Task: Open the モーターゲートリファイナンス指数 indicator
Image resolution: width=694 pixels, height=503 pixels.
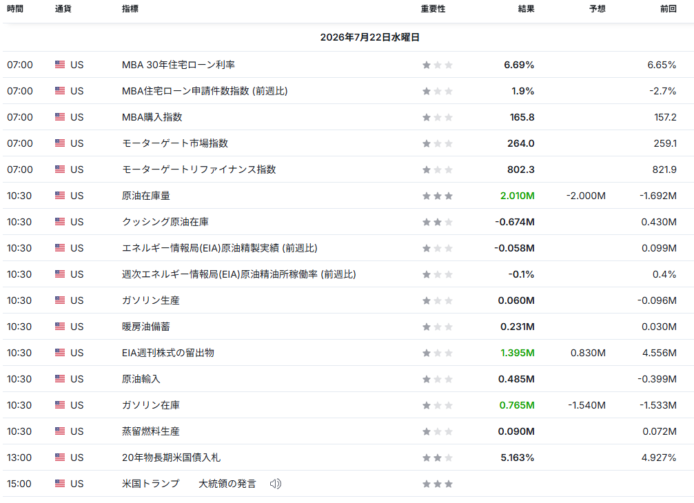Action: coord(199,170)
